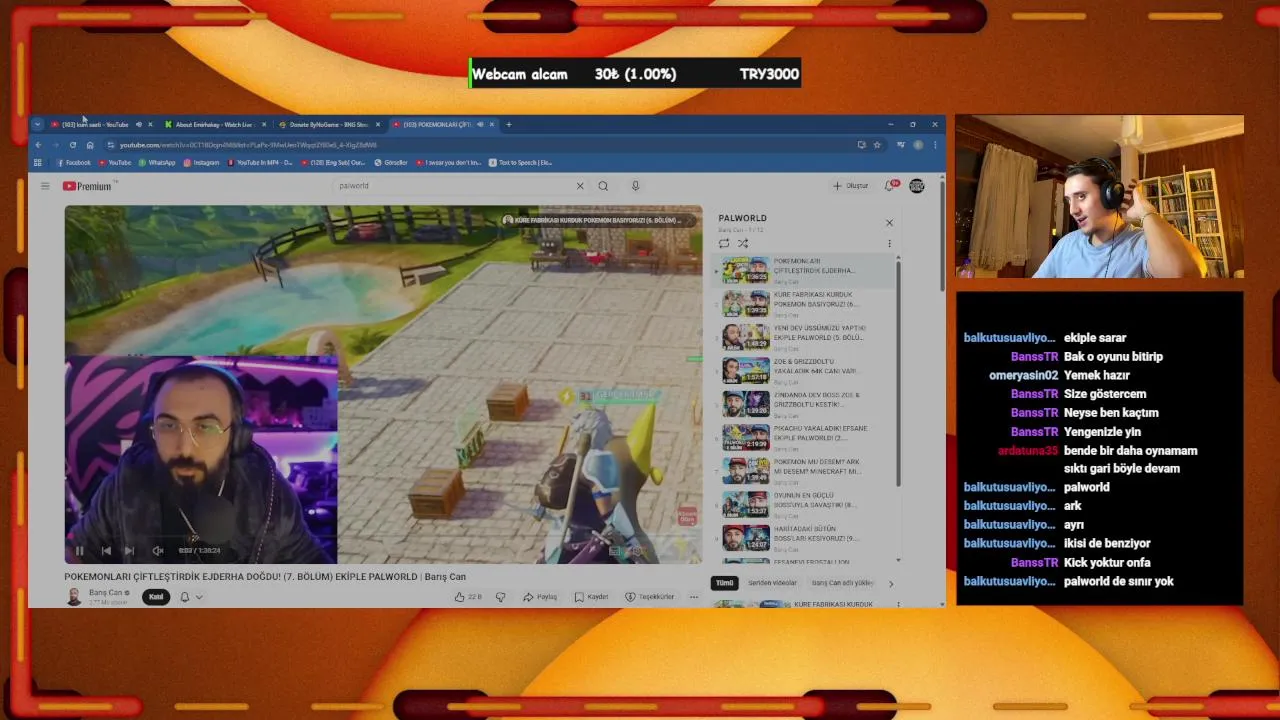Open PALWORLD playlist options menu
This screenshot has width=1280, height=720.
tap(889, 243)
